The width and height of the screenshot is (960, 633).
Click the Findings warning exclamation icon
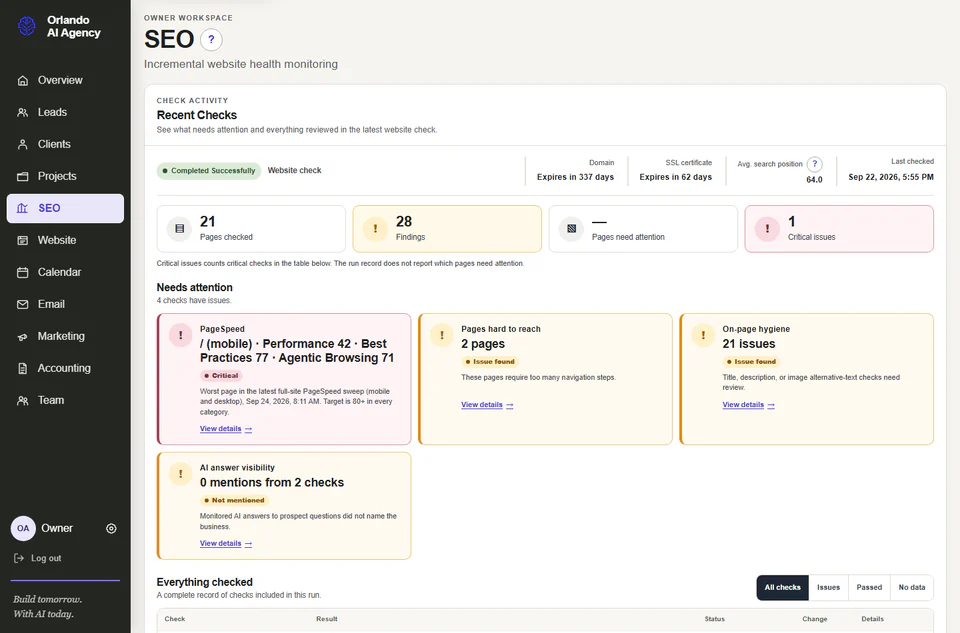click(x=375, y=229)
